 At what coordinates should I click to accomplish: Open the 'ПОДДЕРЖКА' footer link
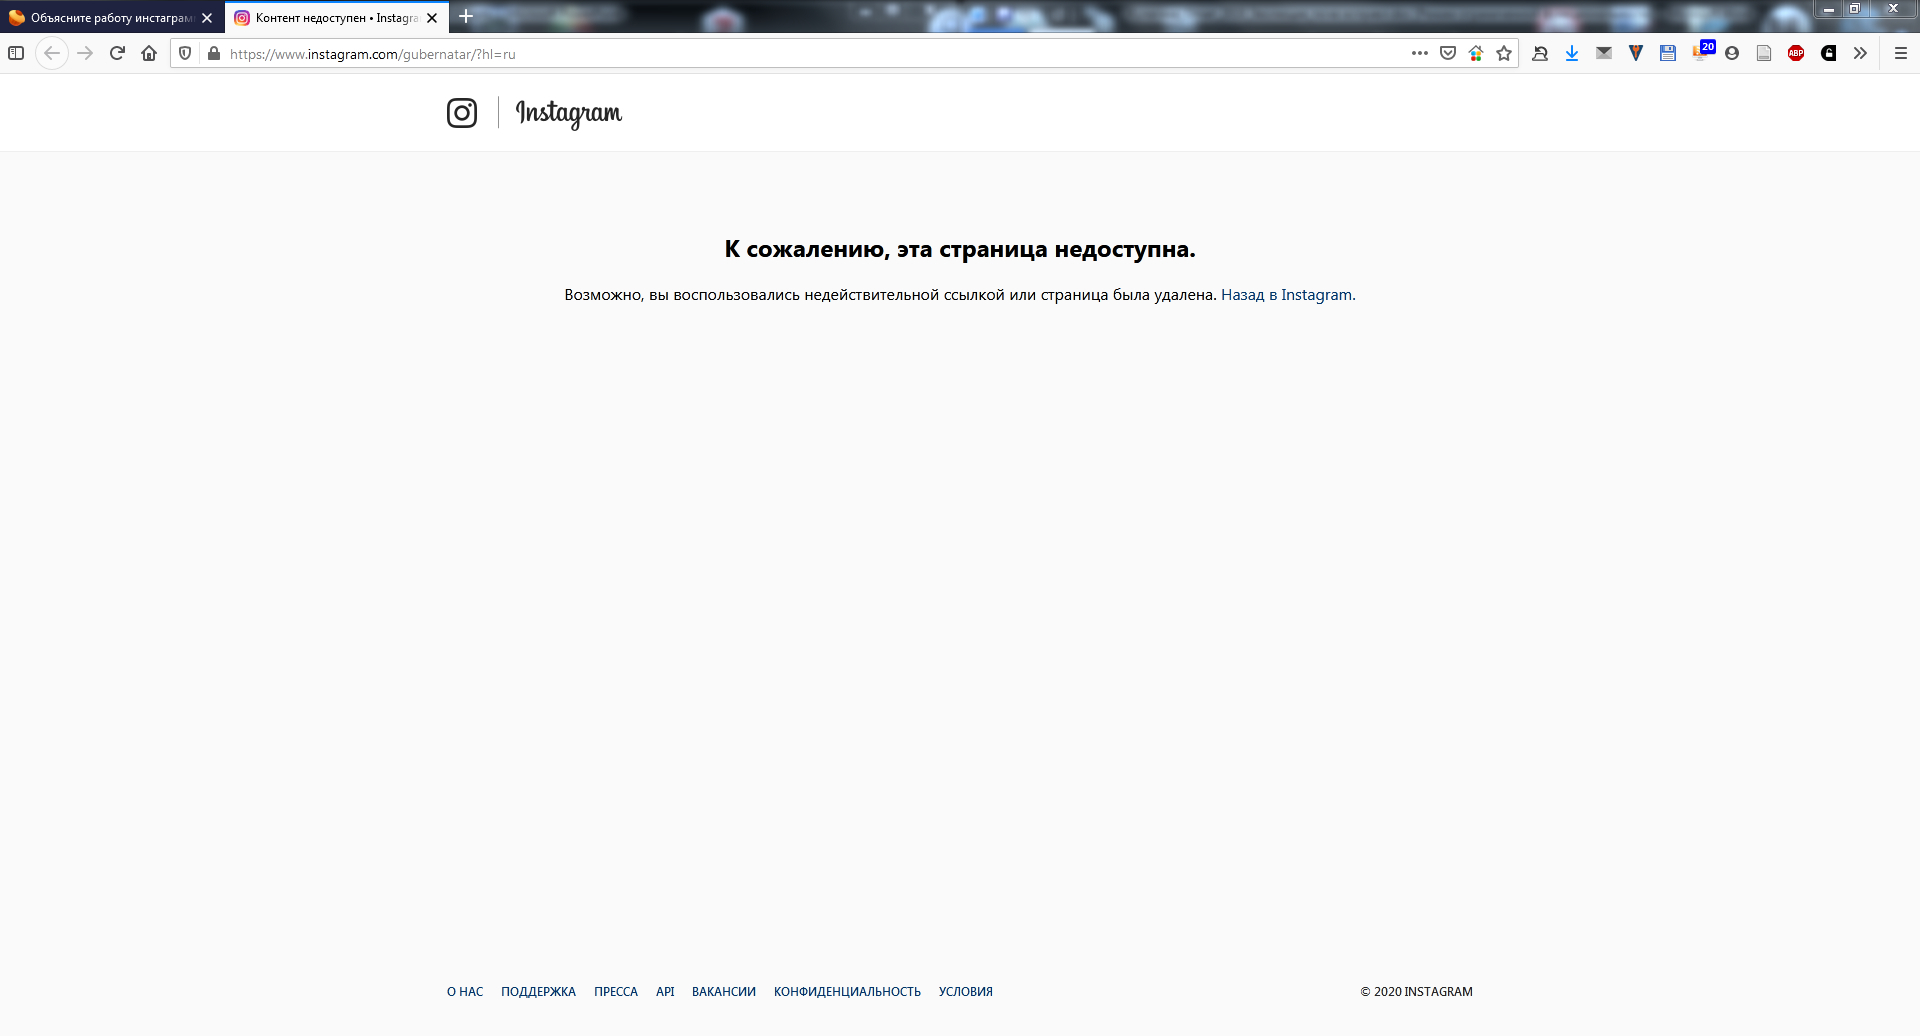pos(538,992)
